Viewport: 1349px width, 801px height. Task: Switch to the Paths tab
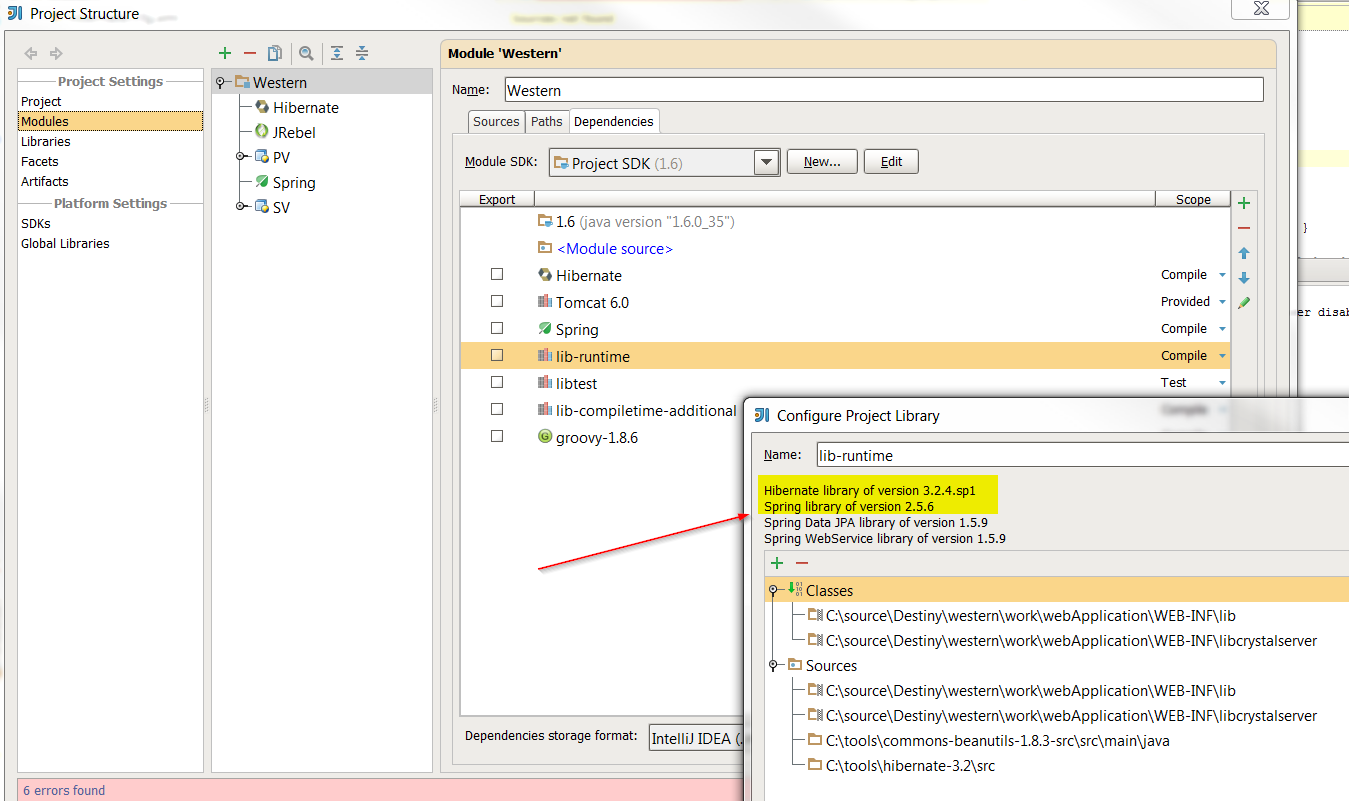click(x=547, y=121)
